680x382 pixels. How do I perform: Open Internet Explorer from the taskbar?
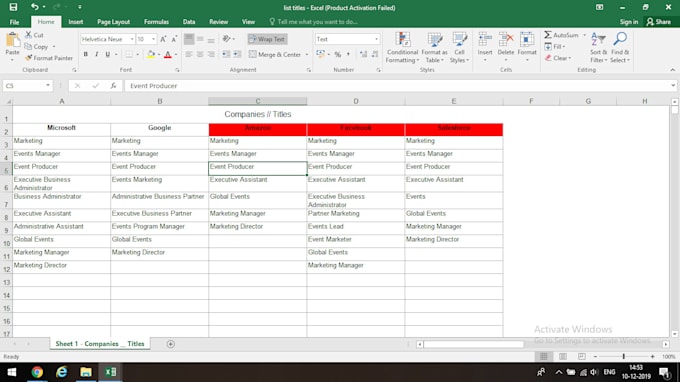click(x=62, y=372)
